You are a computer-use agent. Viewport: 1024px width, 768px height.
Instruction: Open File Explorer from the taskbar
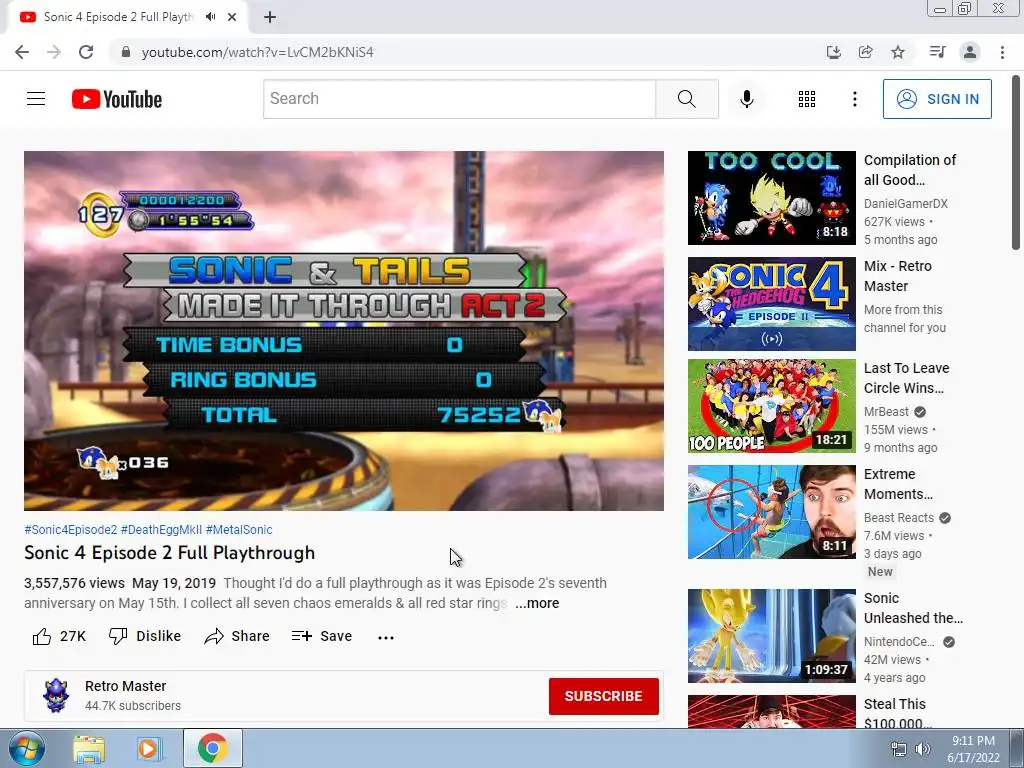click(x=89, y=749)
